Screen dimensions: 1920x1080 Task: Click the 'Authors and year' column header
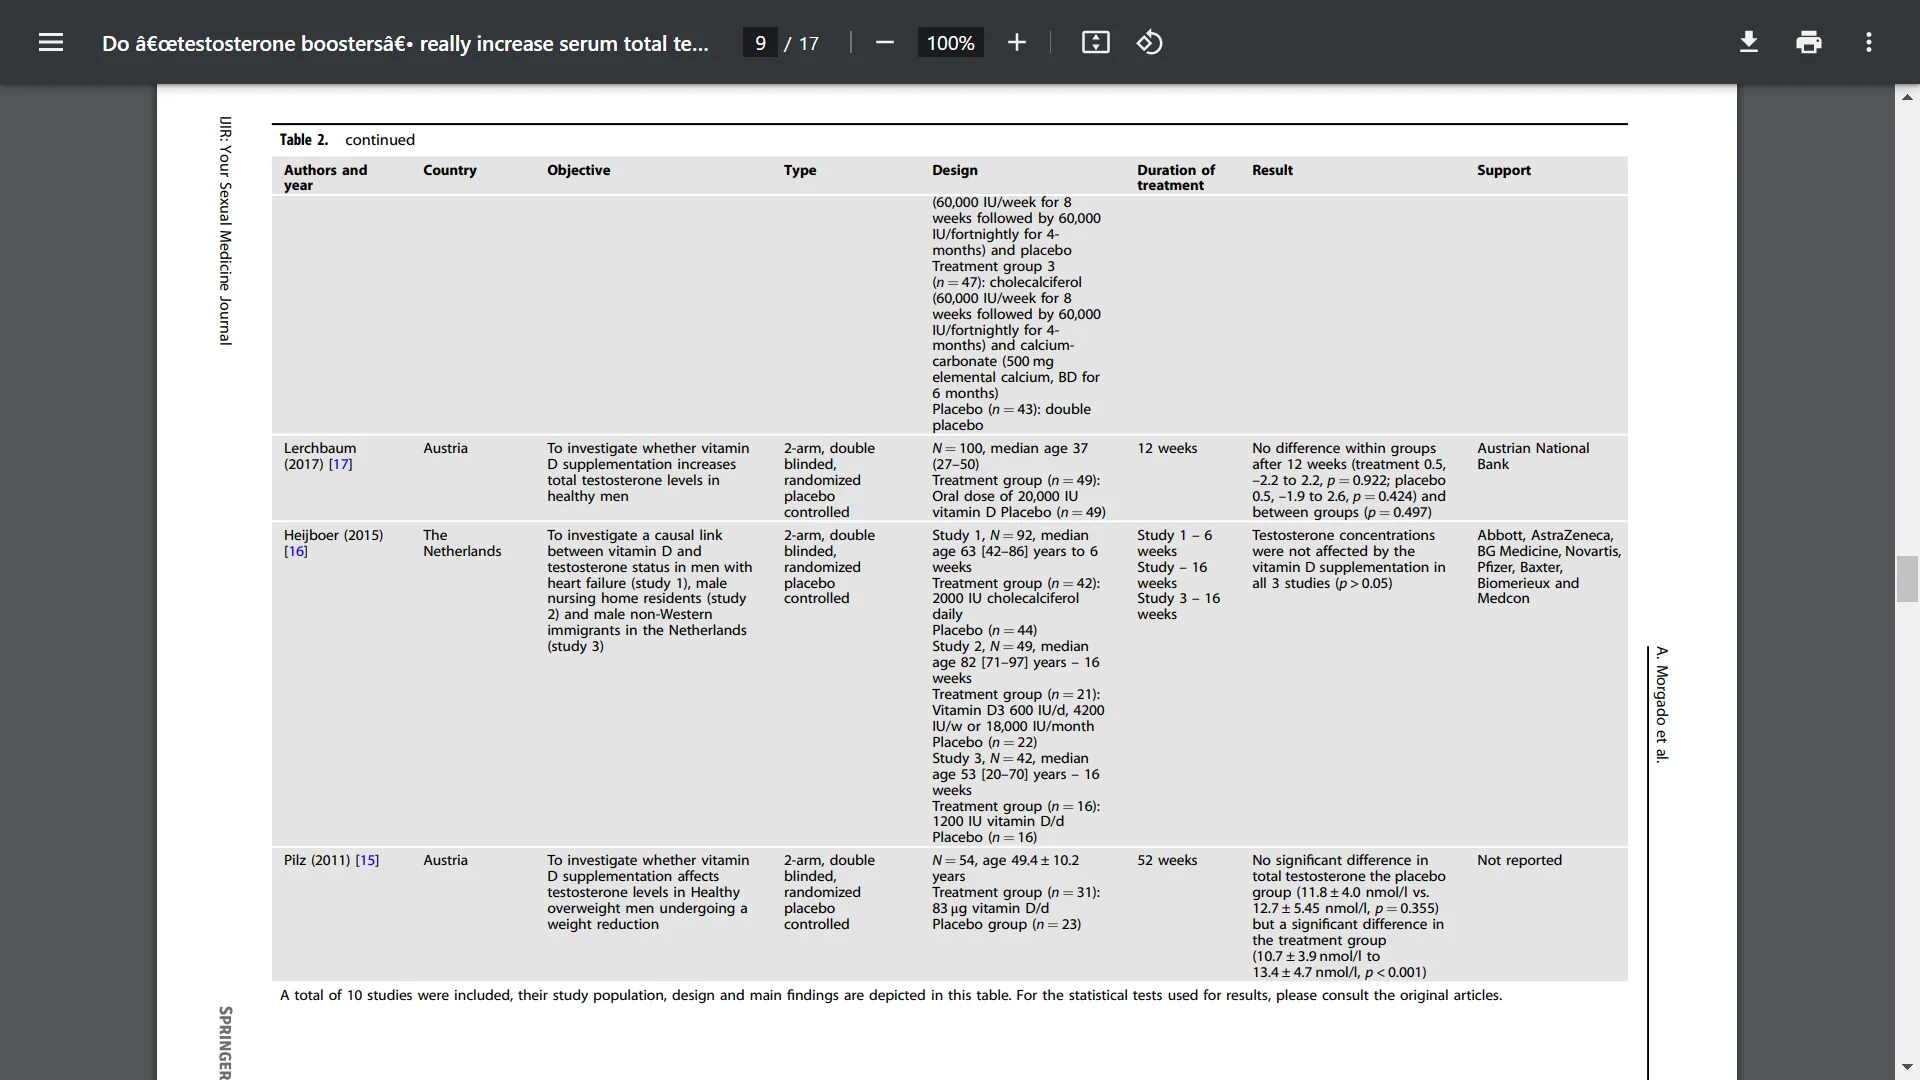(325, 177)
